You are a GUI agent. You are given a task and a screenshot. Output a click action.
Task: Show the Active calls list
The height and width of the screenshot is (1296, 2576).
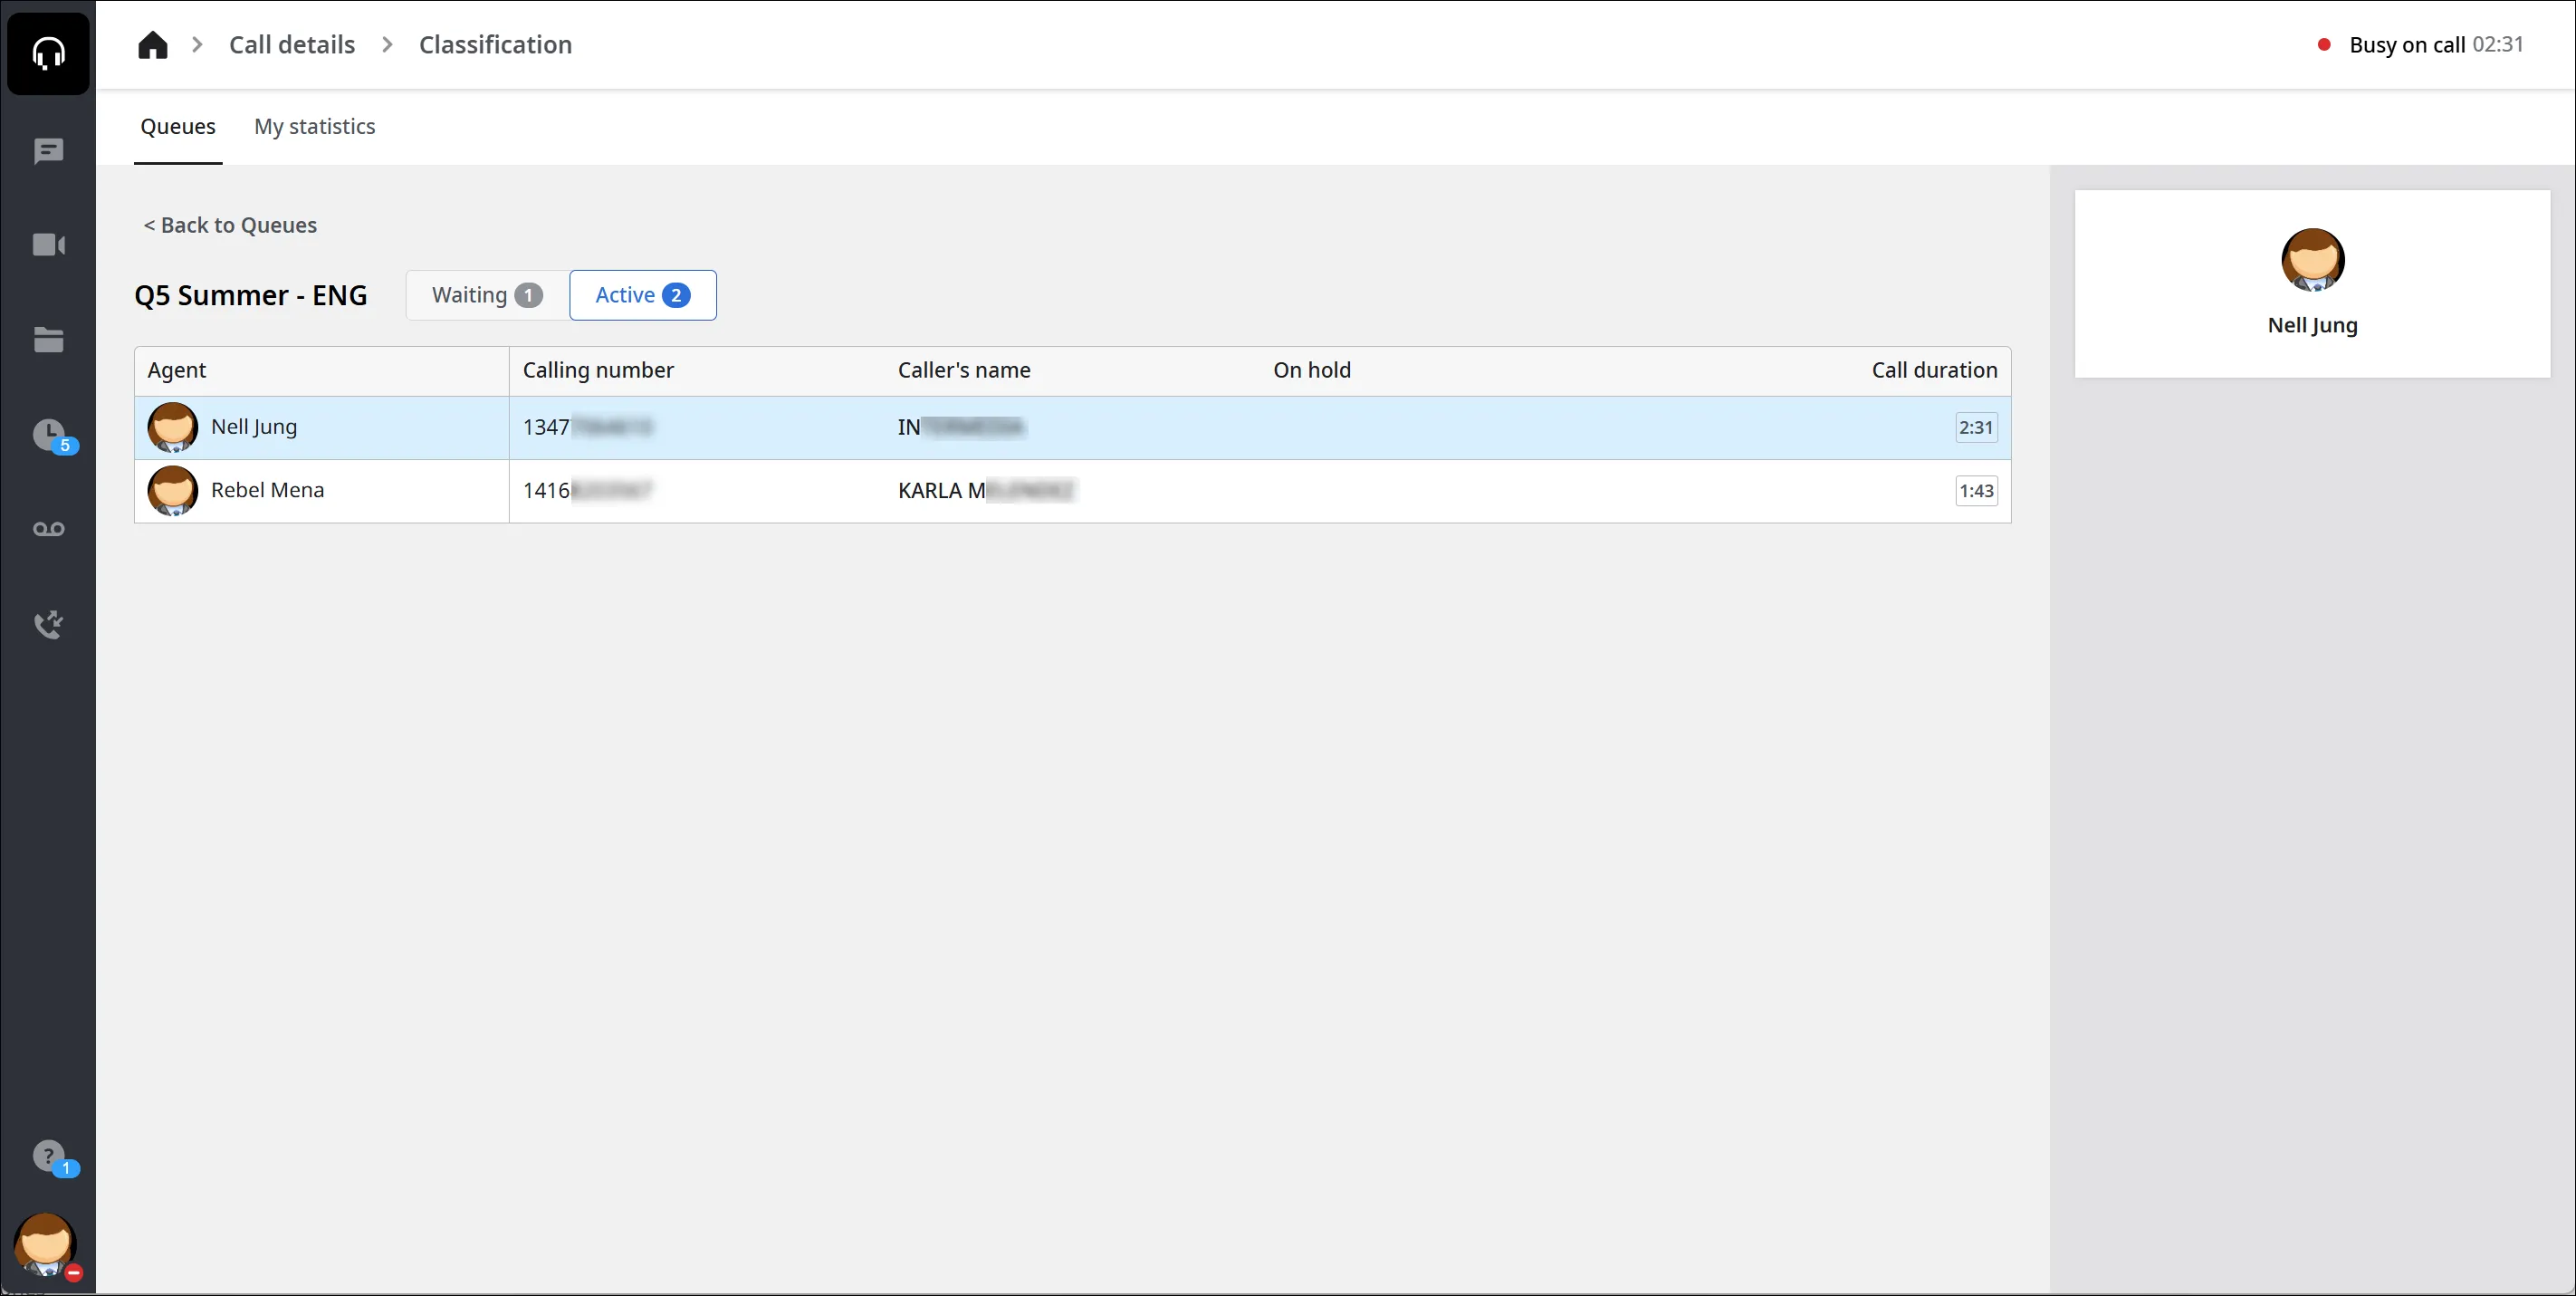tap(643, 295)
